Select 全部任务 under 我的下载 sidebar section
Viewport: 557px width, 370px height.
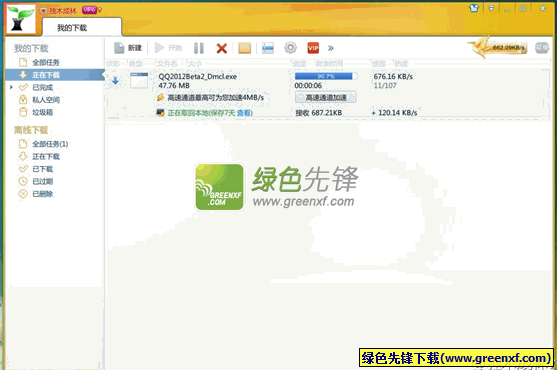click(45, 62)
